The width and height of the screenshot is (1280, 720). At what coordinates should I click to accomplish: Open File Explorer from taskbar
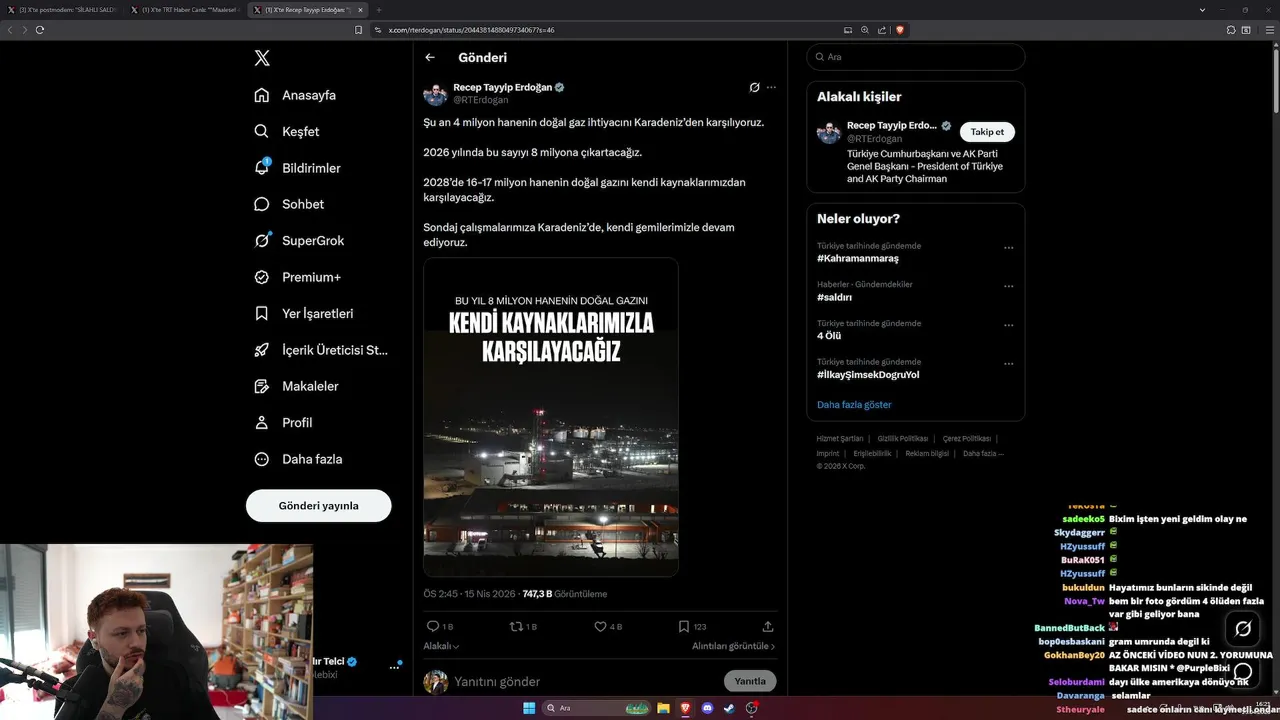(x=663, y=708)
